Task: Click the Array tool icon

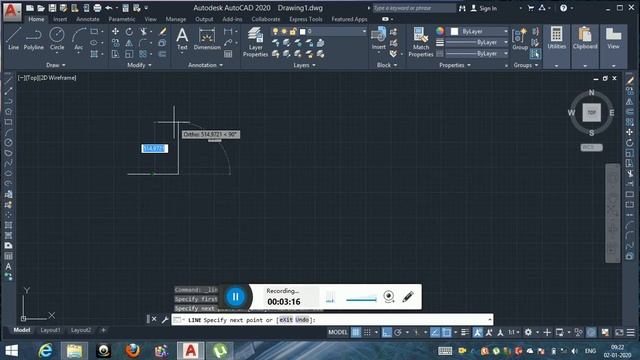Action: (x=142, y=54)
